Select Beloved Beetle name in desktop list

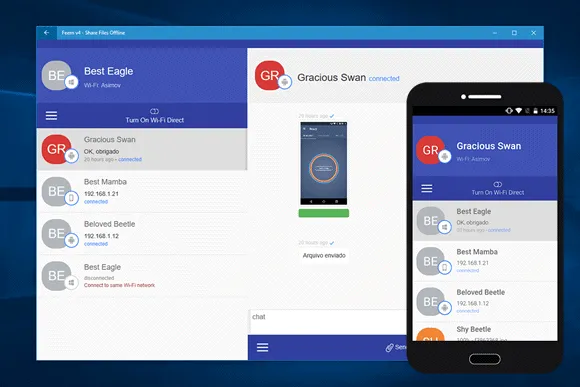tap(109, 224)
